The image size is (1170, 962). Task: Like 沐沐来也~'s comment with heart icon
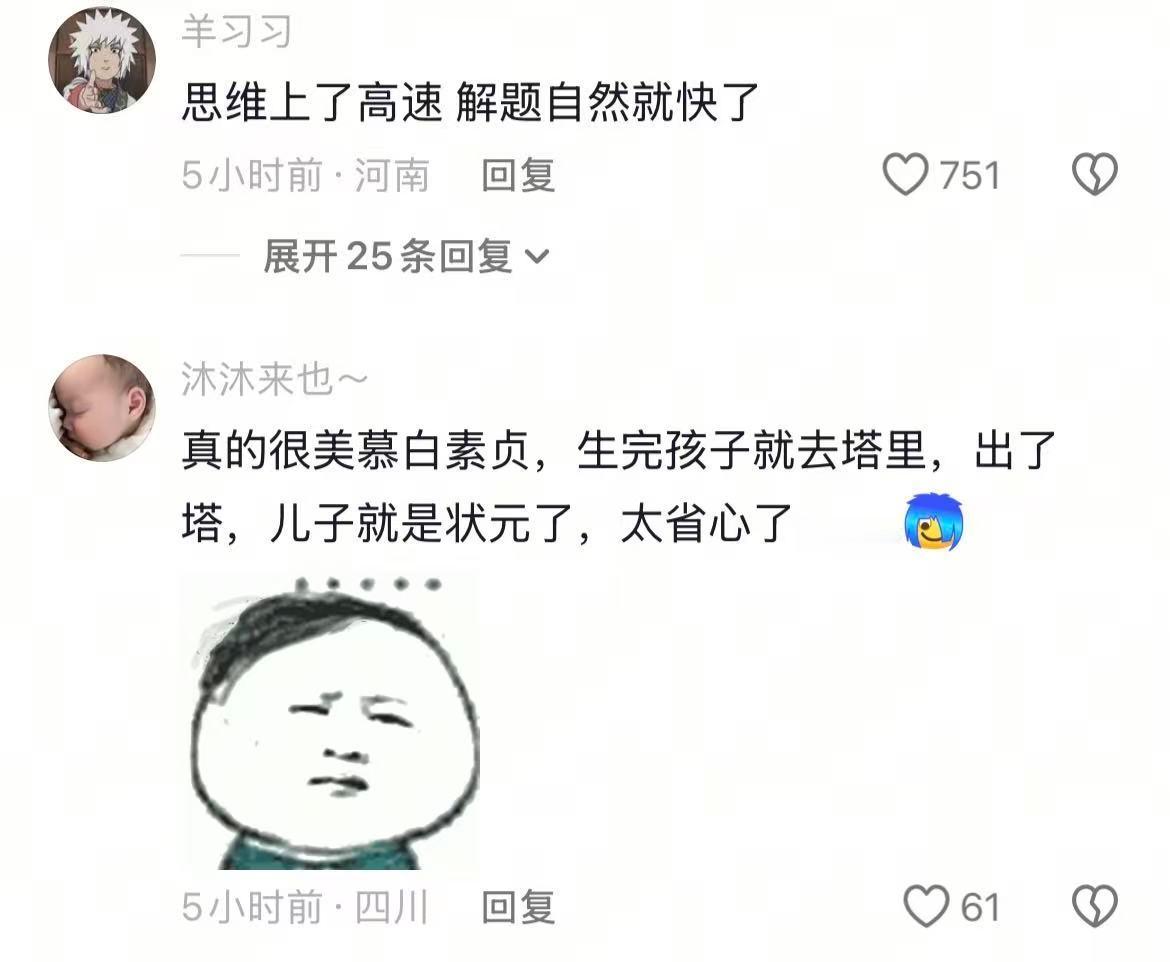coord(925,906)
